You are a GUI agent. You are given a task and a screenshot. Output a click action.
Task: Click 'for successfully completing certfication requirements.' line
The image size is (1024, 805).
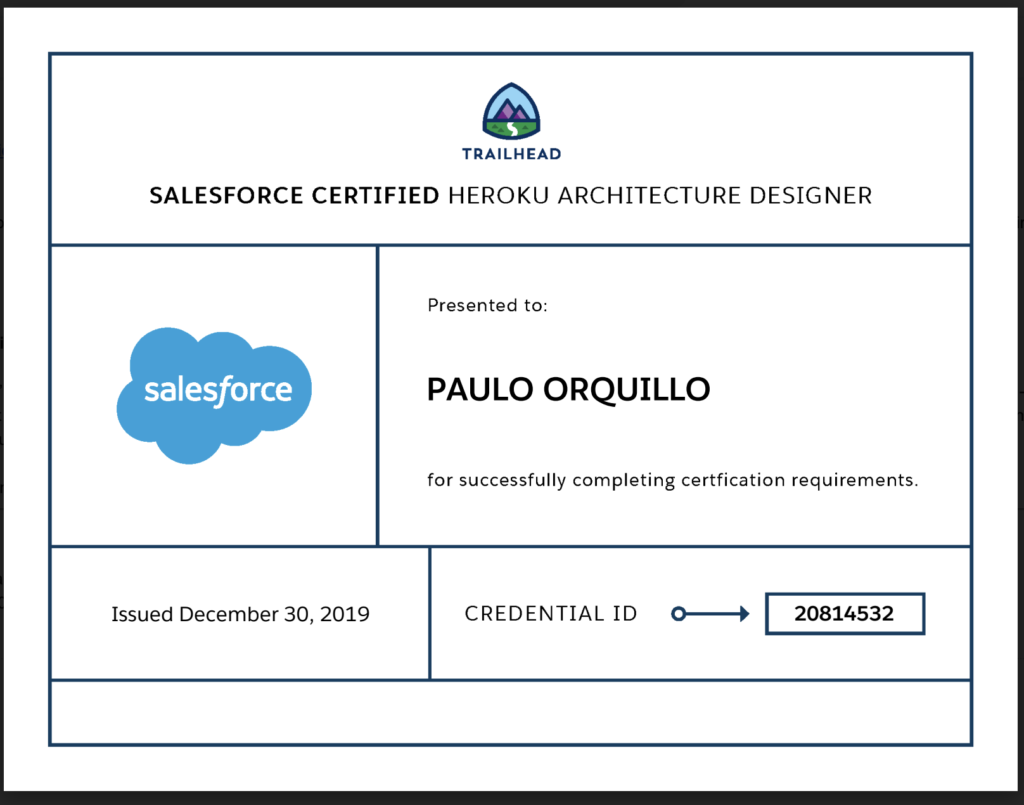673,480
